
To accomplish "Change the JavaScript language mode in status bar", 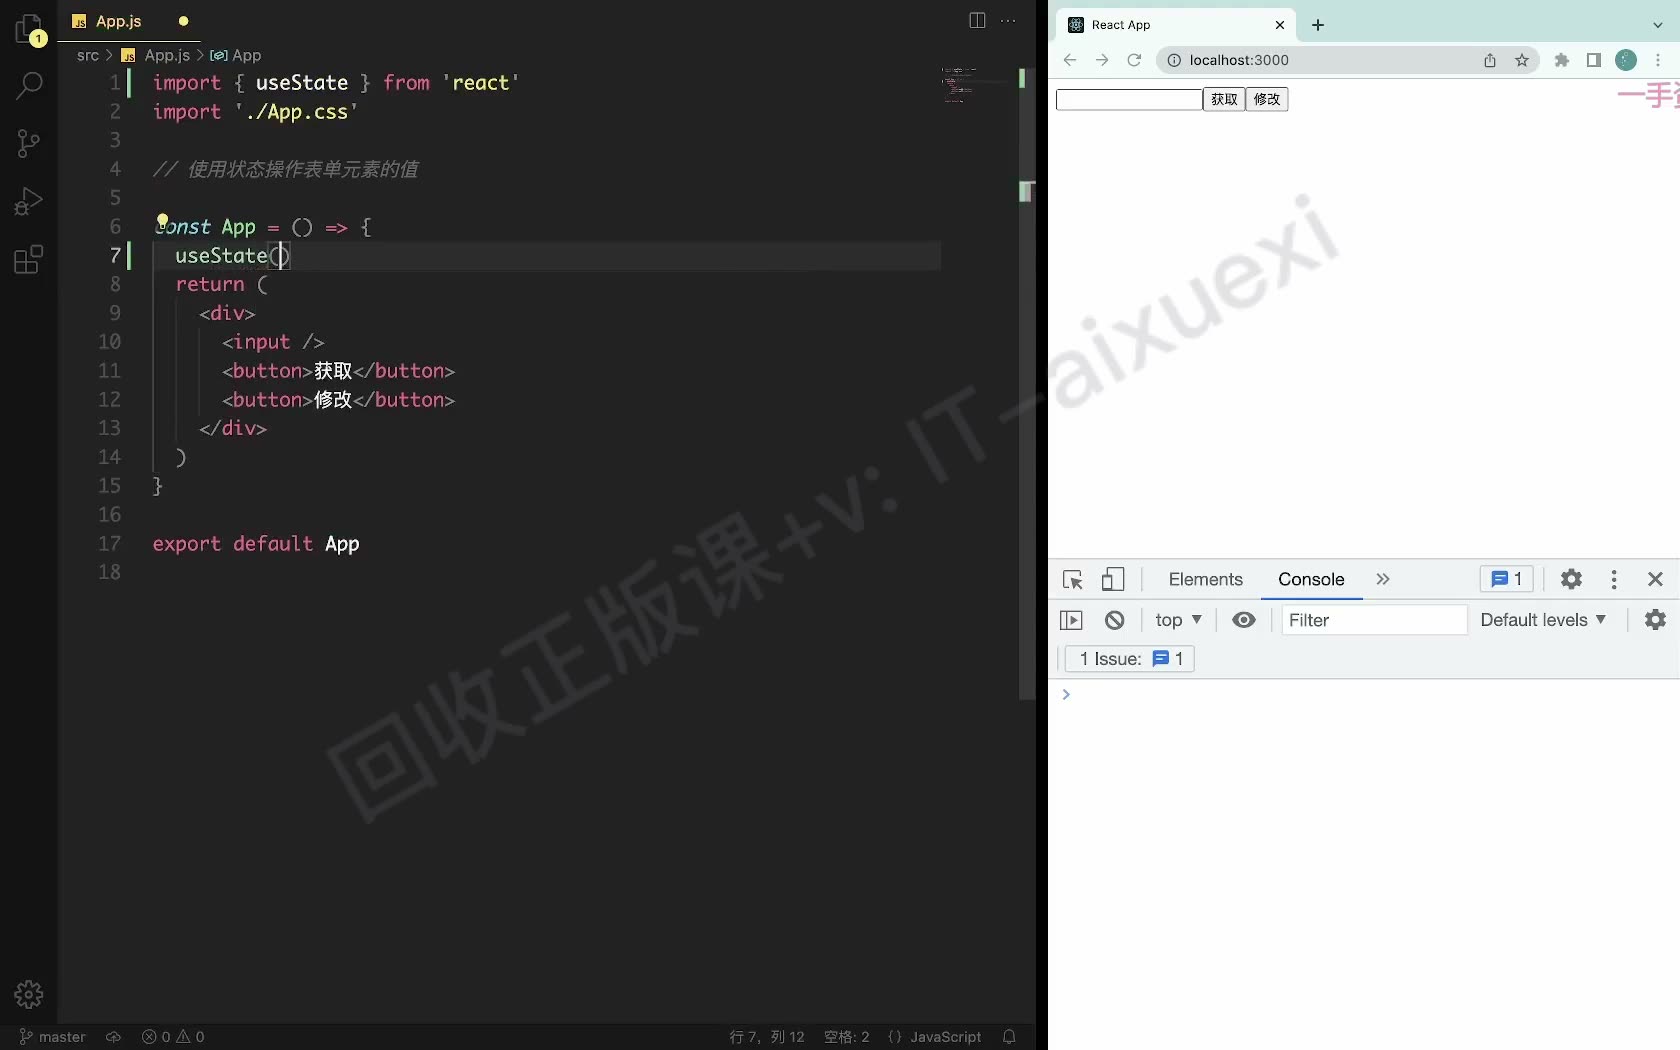I will (x=945, y=1037).
